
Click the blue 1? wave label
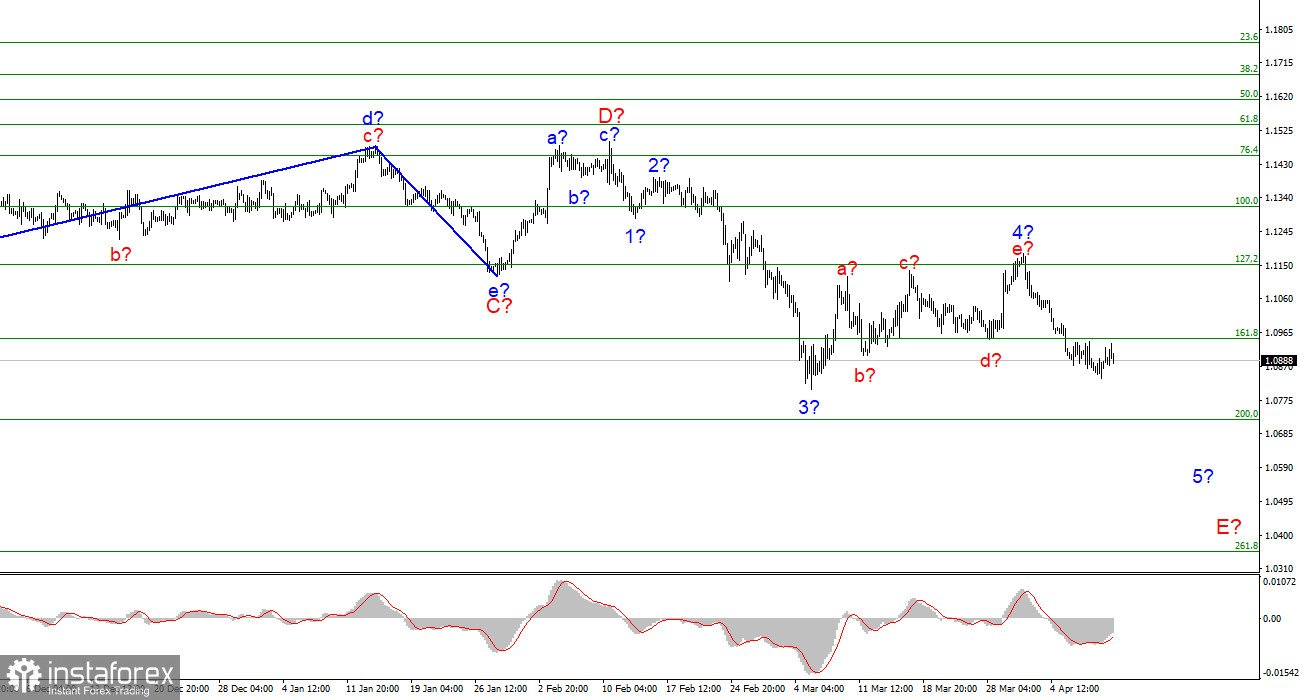click(635, 237)
